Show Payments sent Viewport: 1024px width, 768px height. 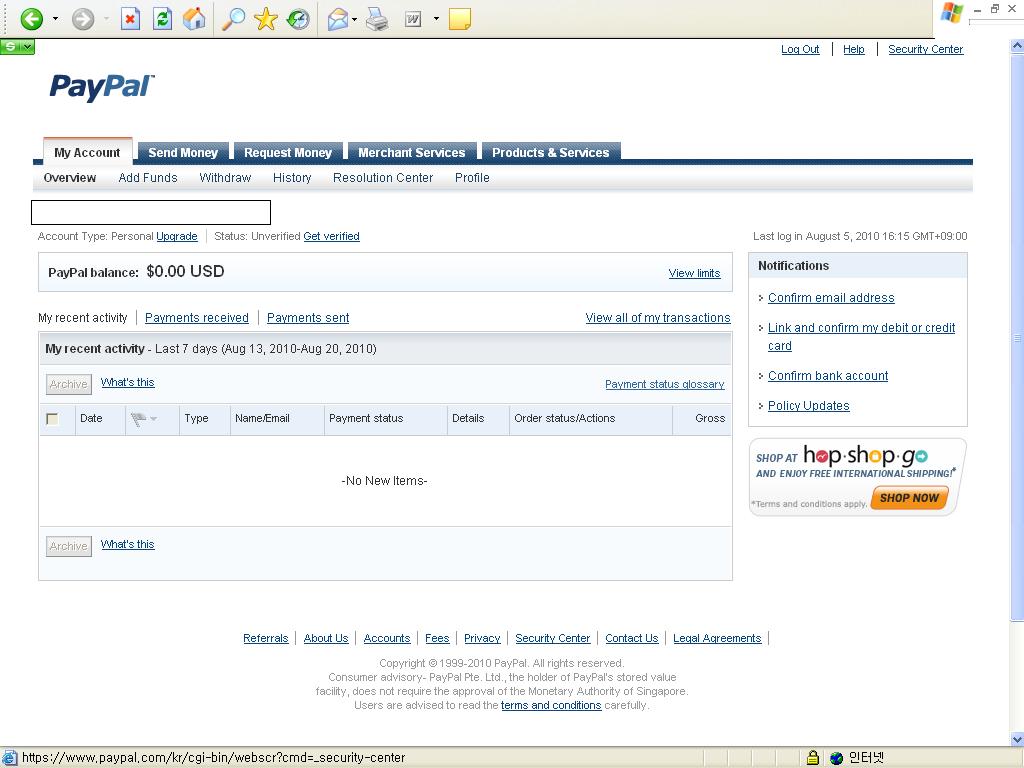(308, 318)
